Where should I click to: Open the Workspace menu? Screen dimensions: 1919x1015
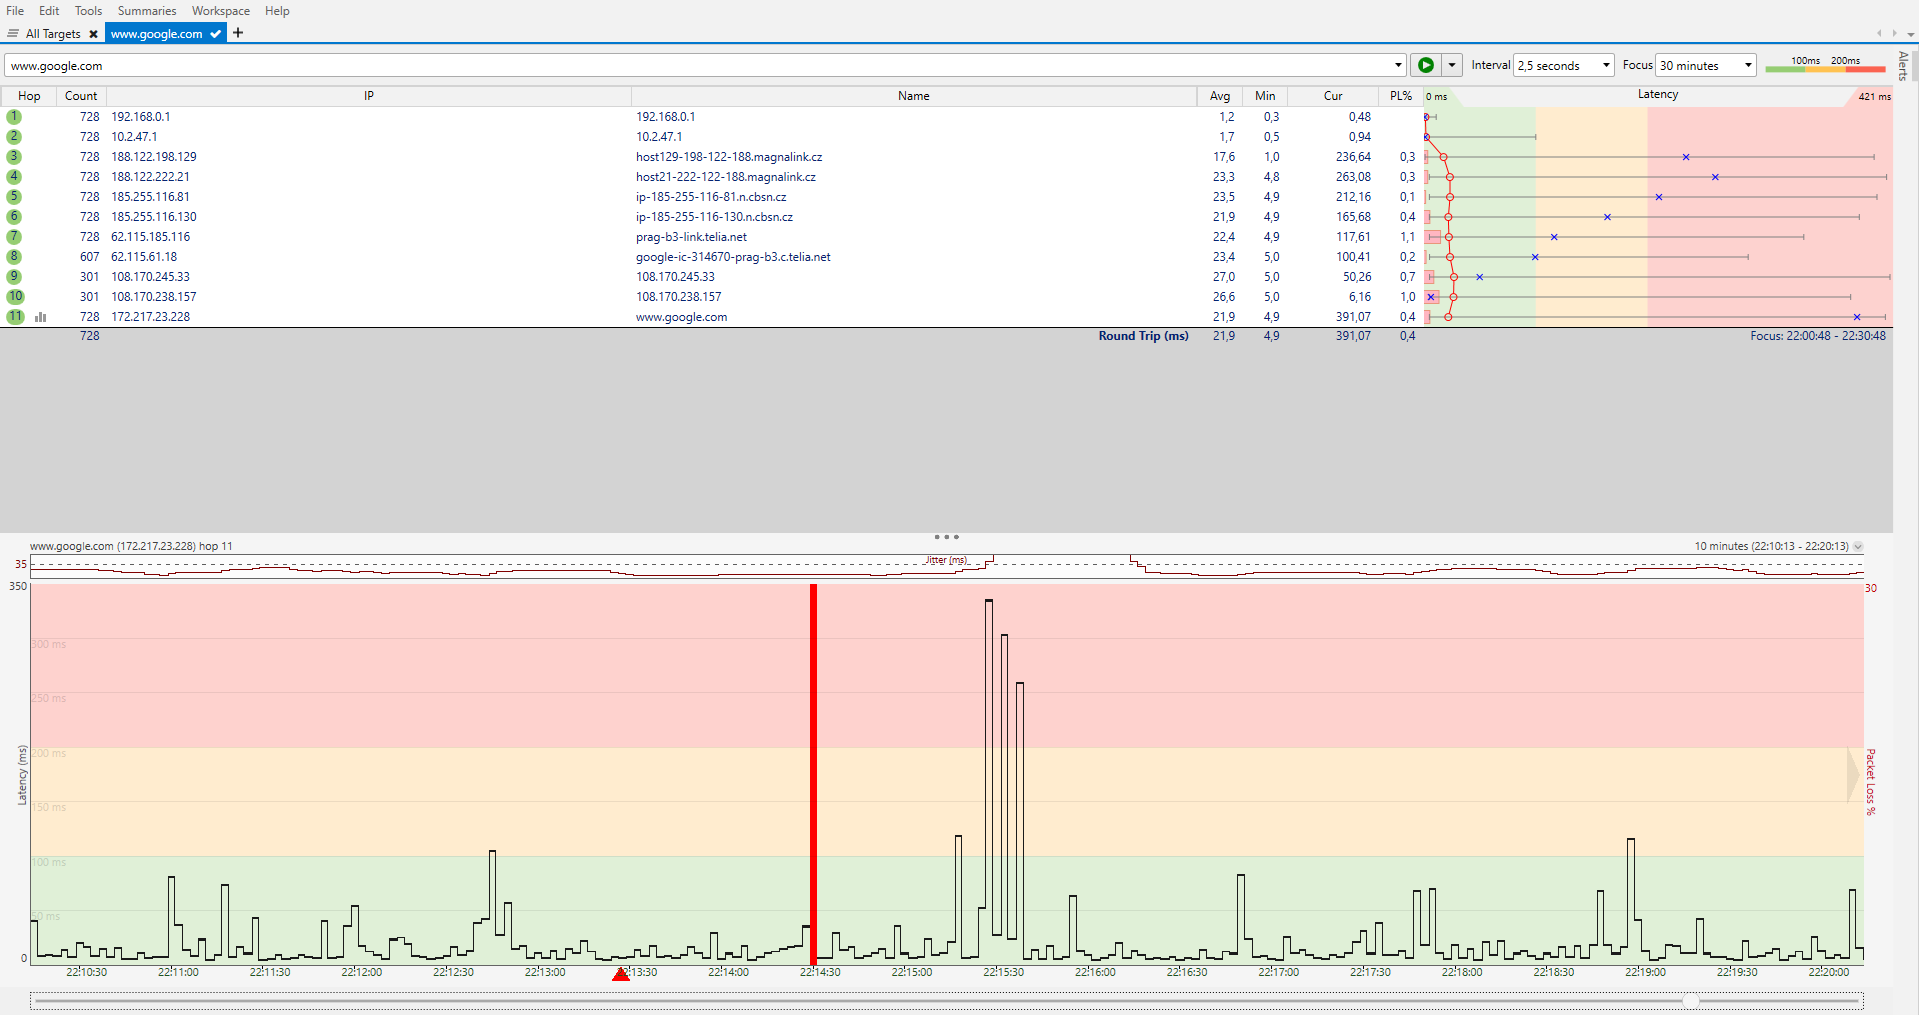pyautogui.click(x=221, y=11)
